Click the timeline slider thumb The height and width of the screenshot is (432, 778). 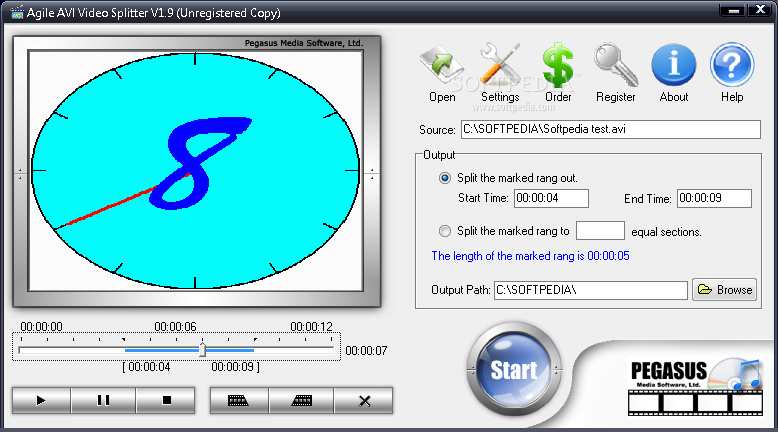point(202,349)
